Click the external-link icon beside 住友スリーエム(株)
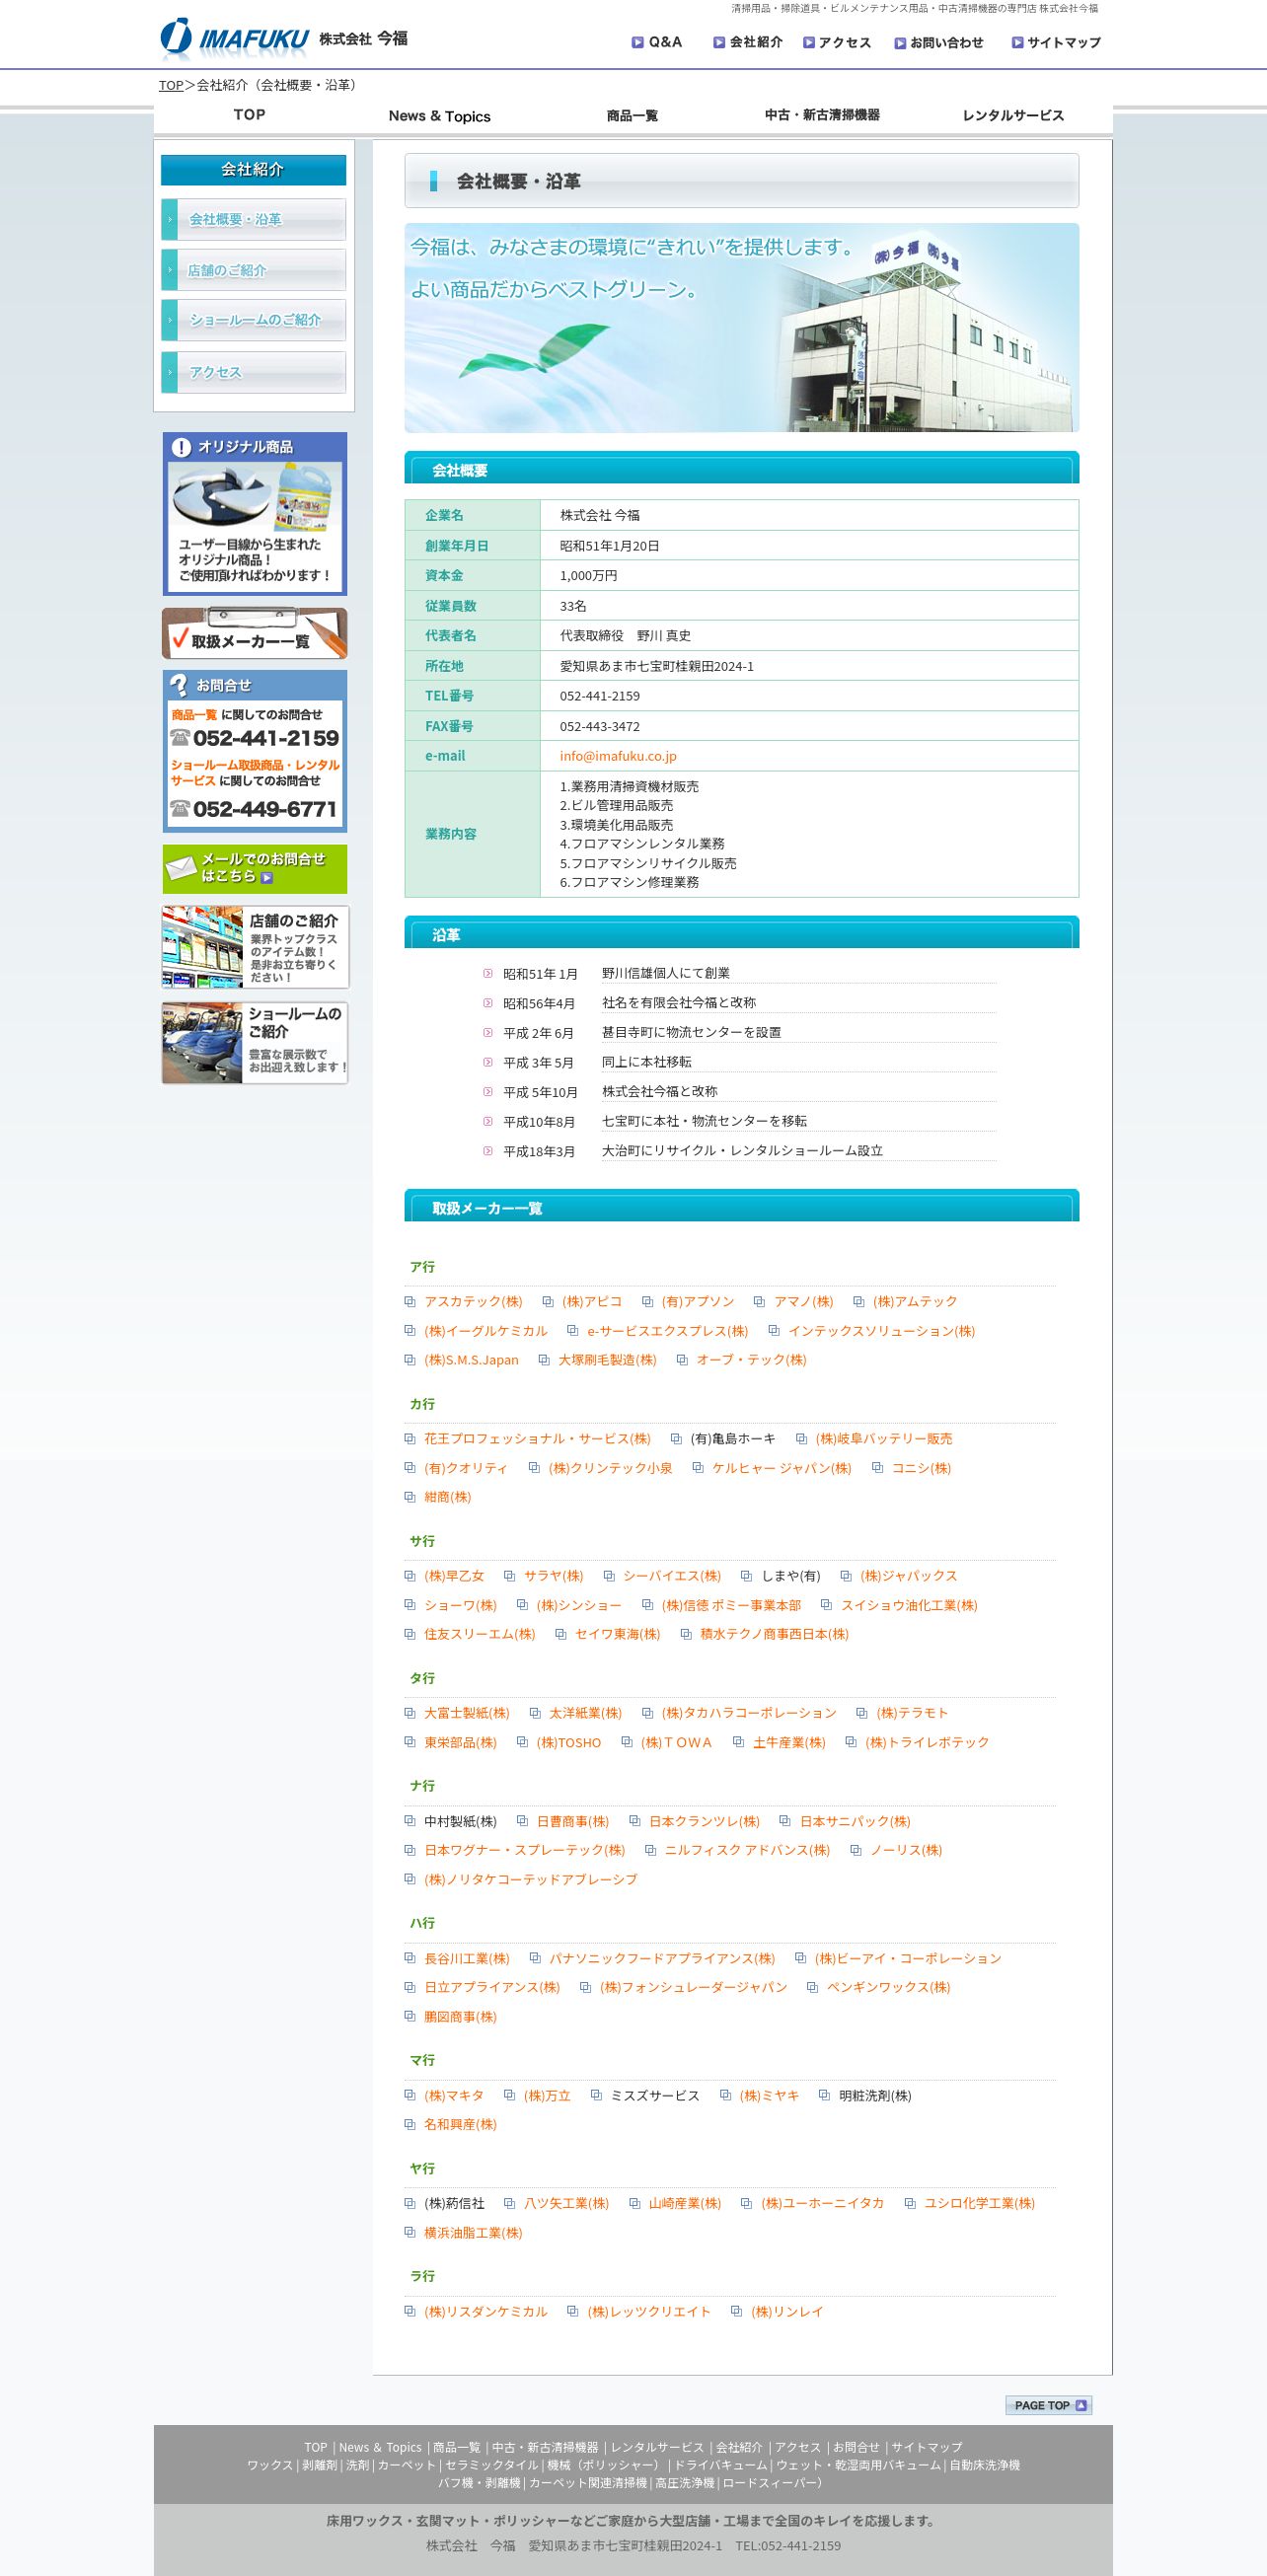1267x2576 pixels. point(410,1633)
